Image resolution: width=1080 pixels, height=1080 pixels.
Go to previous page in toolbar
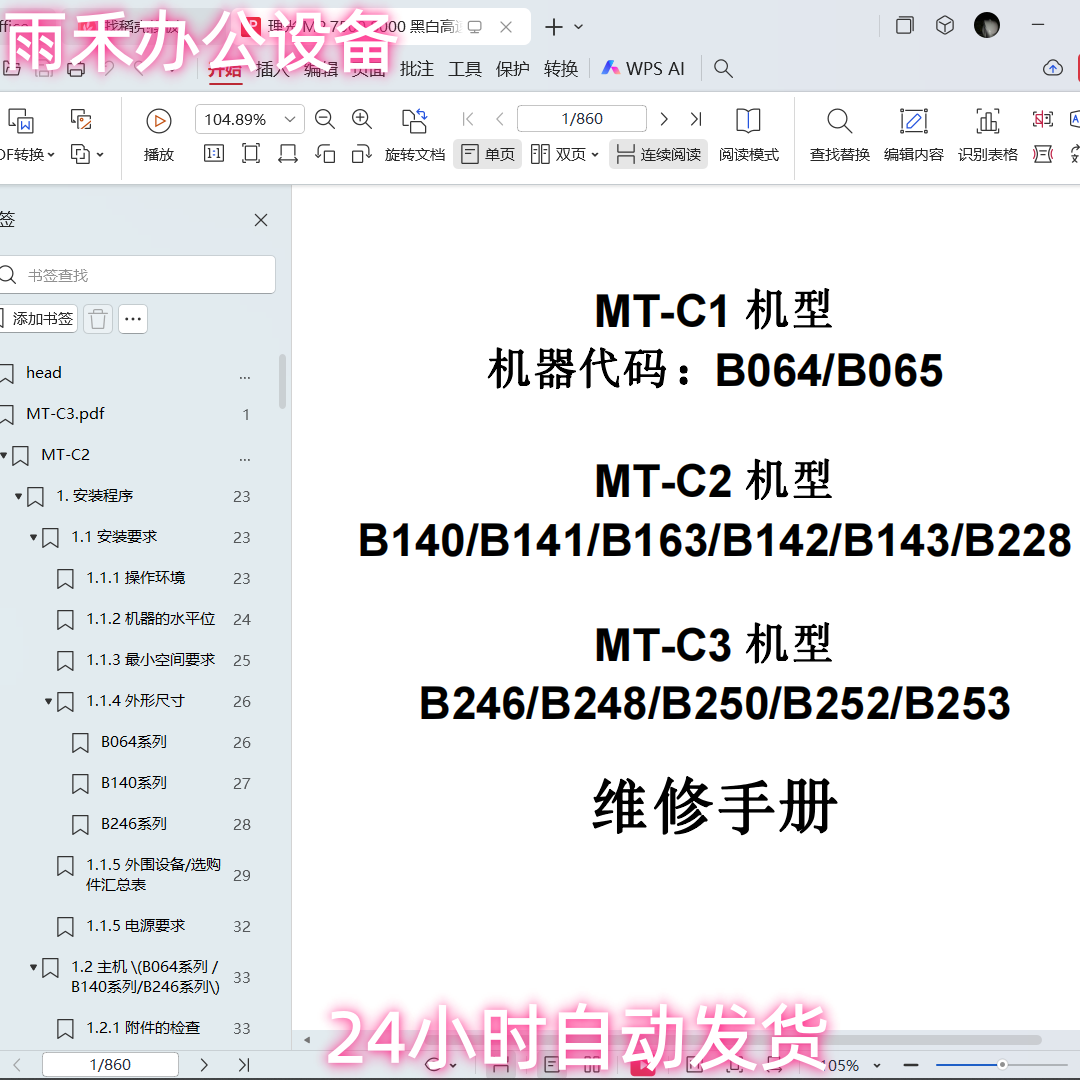pos(500,119)
